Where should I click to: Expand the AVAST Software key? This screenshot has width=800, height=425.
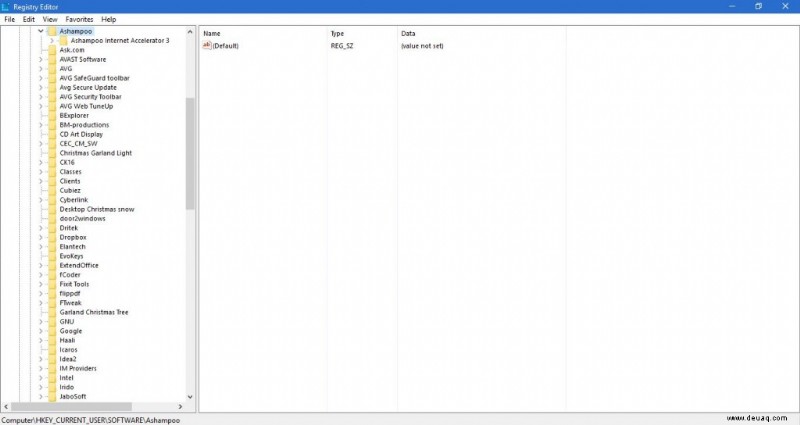(x=41, y=59)
